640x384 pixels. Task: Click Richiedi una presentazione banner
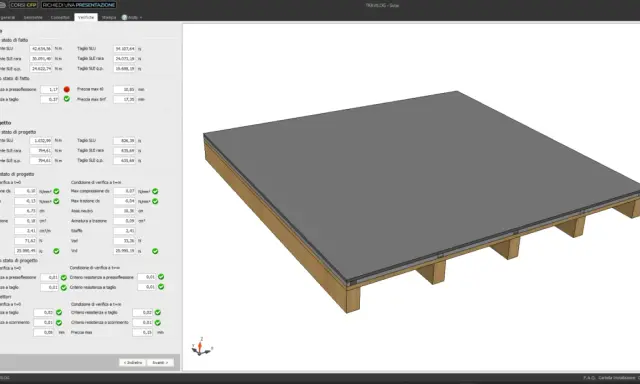pyautogui.click(x=79, y=5)
